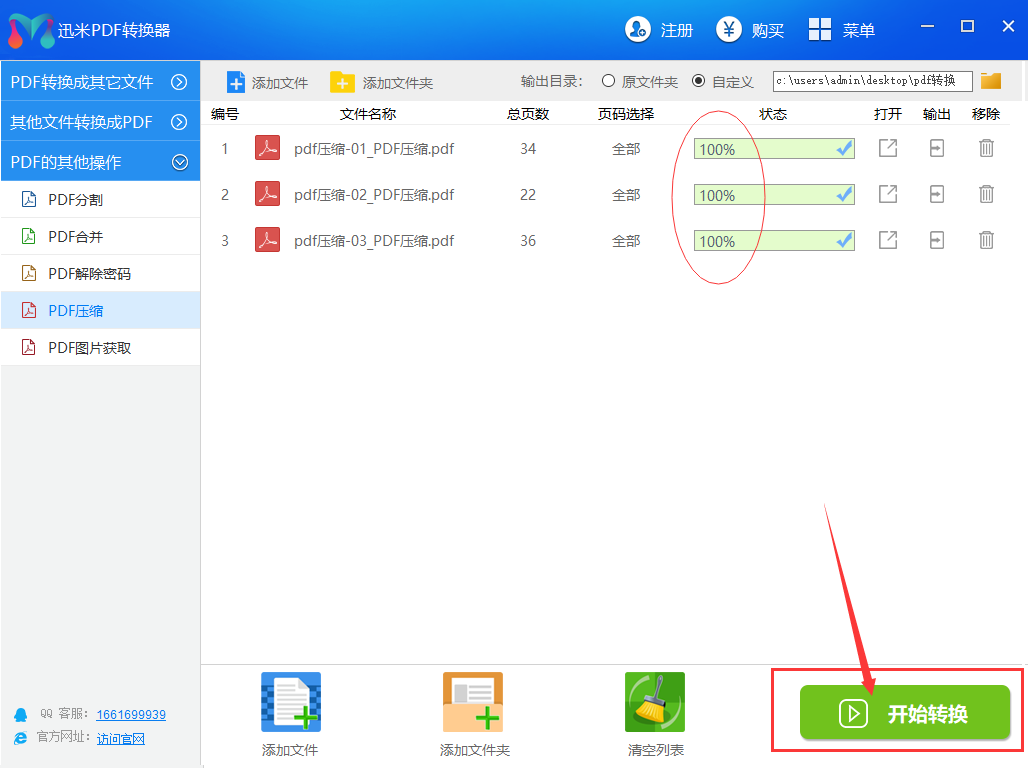Delete pdf压缩-03 row with trash icon
Image resolution: width=1028 pixels, height=768 pixels.
[x=986, y=240]
